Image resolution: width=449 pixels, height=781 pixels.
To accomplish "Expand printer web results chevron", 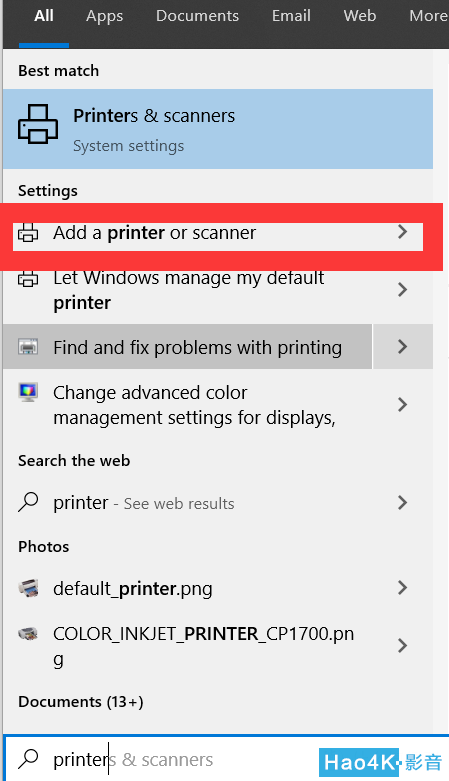I will [x=403, y=503].
